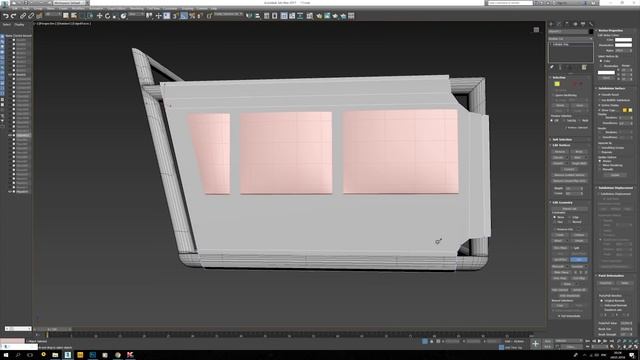
Task: Collapse the Selection rollout
Action: point(559,77)
